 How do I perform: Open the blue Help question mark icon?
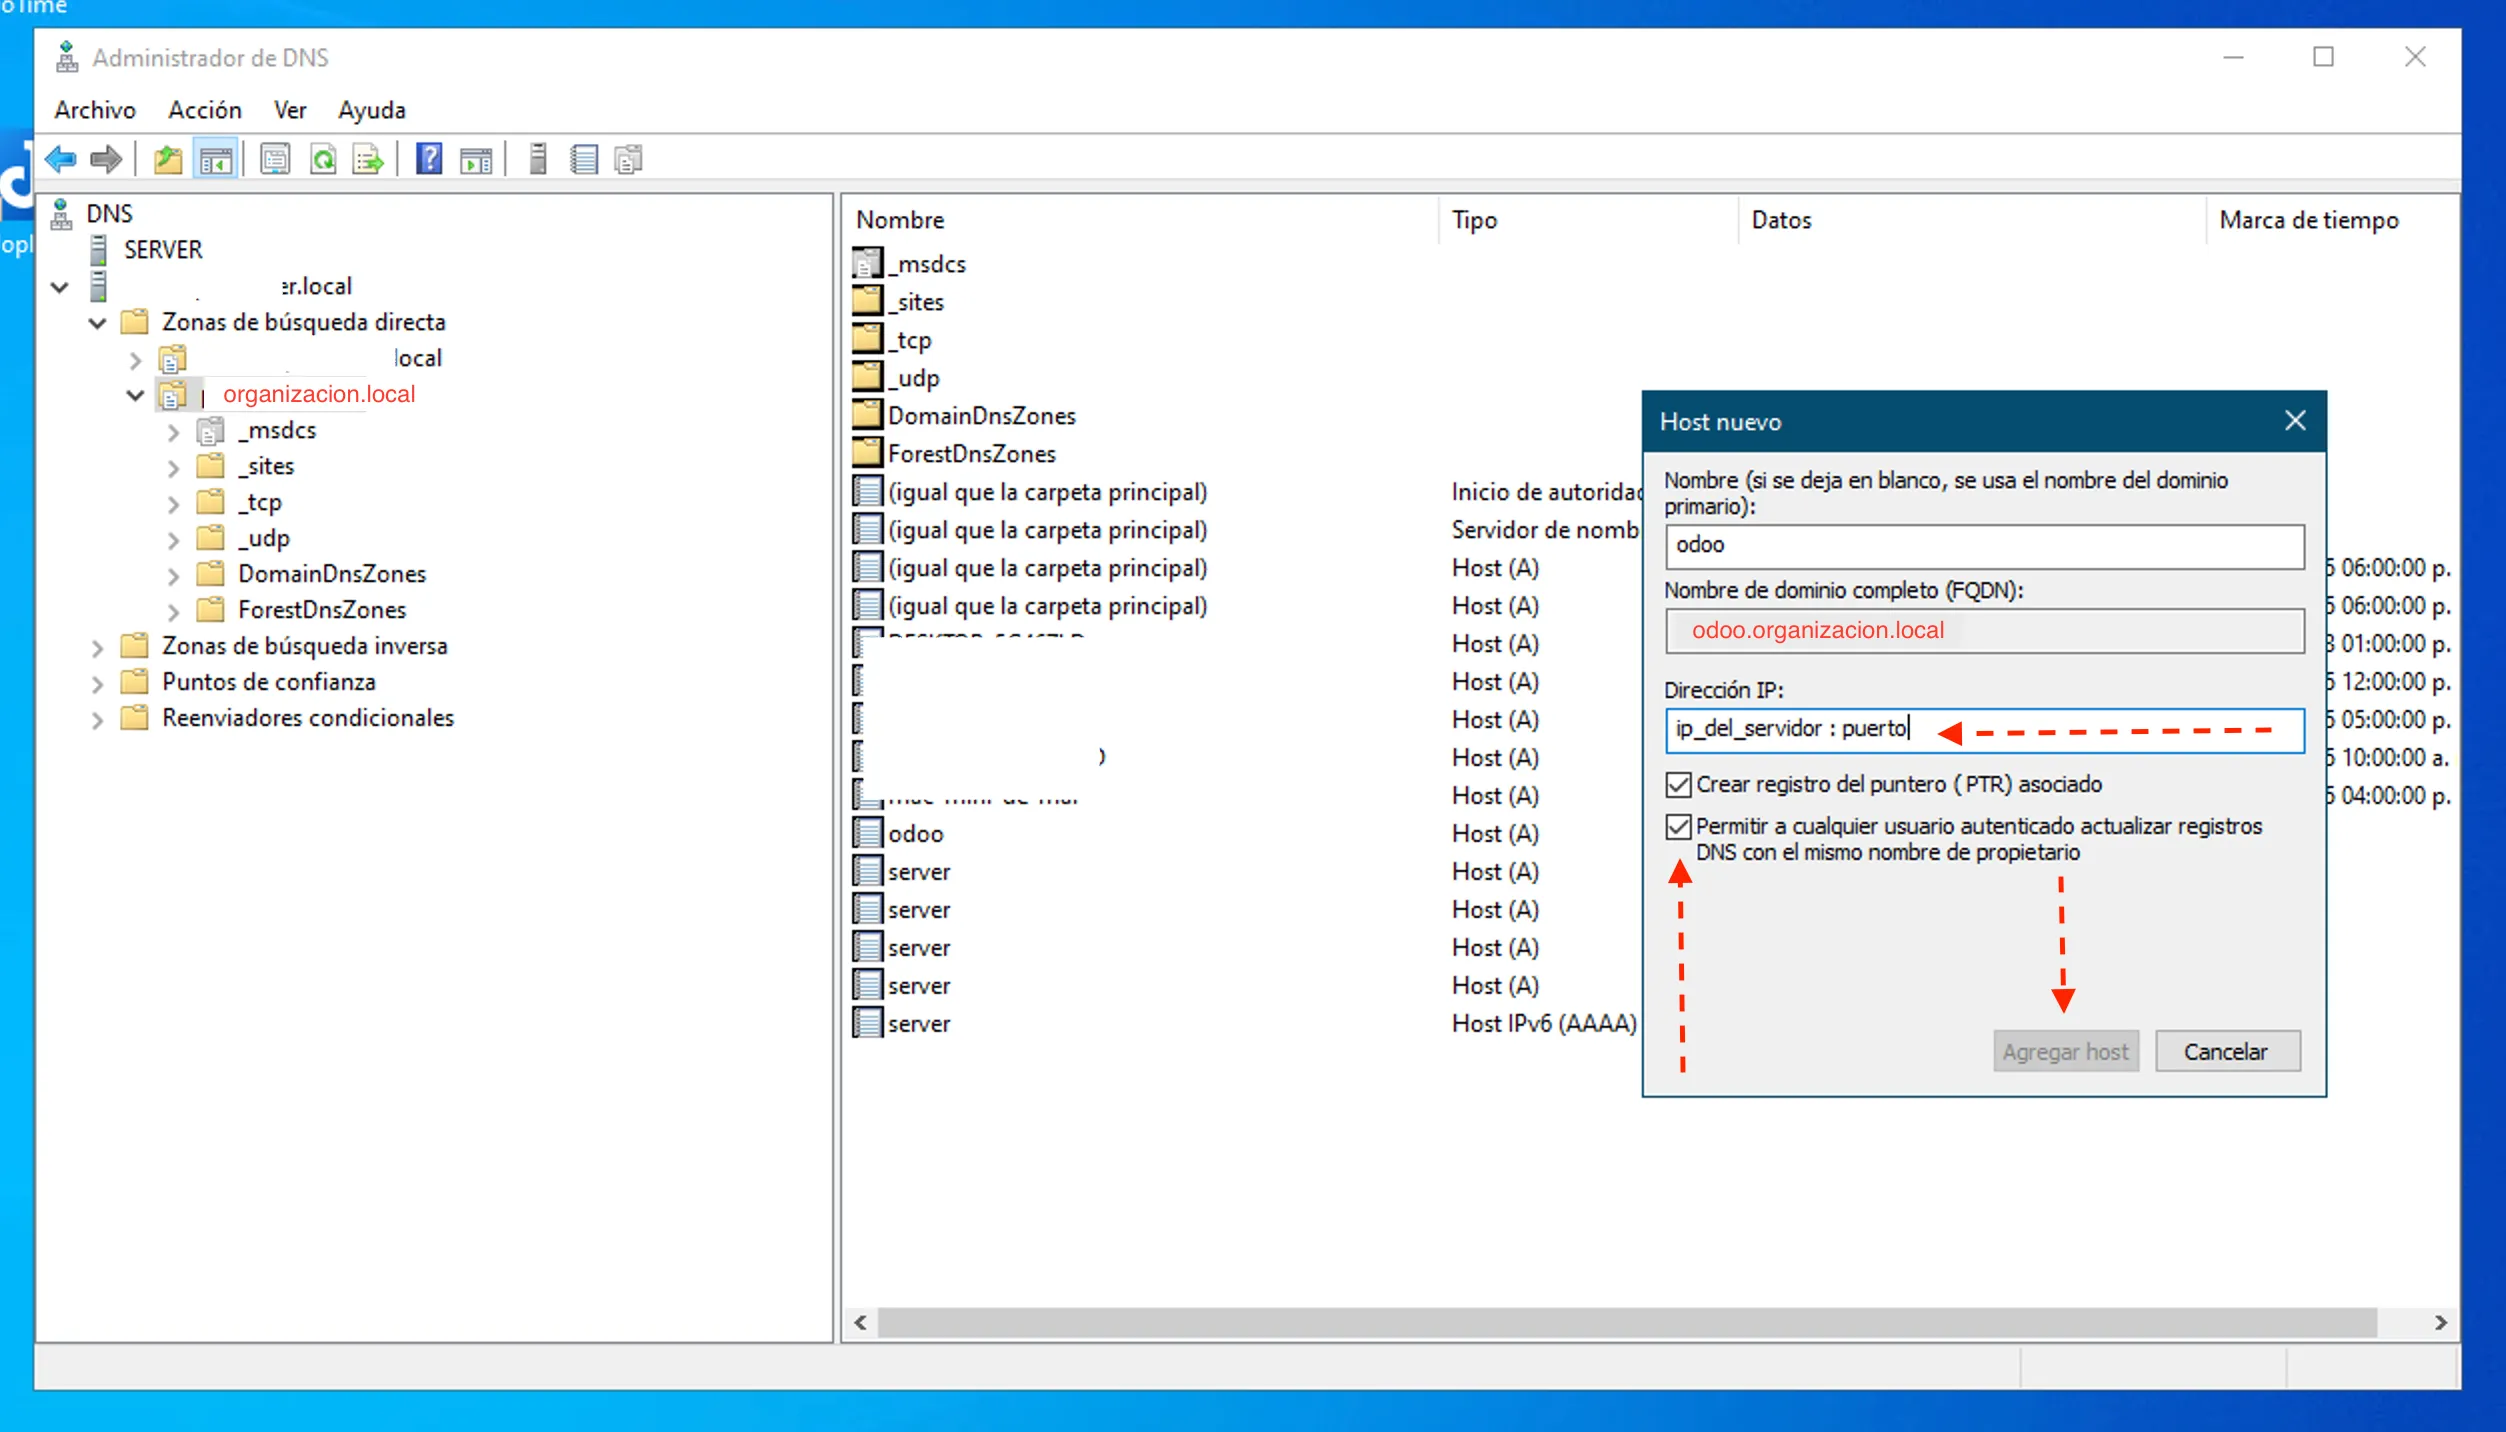coord(429,159)
